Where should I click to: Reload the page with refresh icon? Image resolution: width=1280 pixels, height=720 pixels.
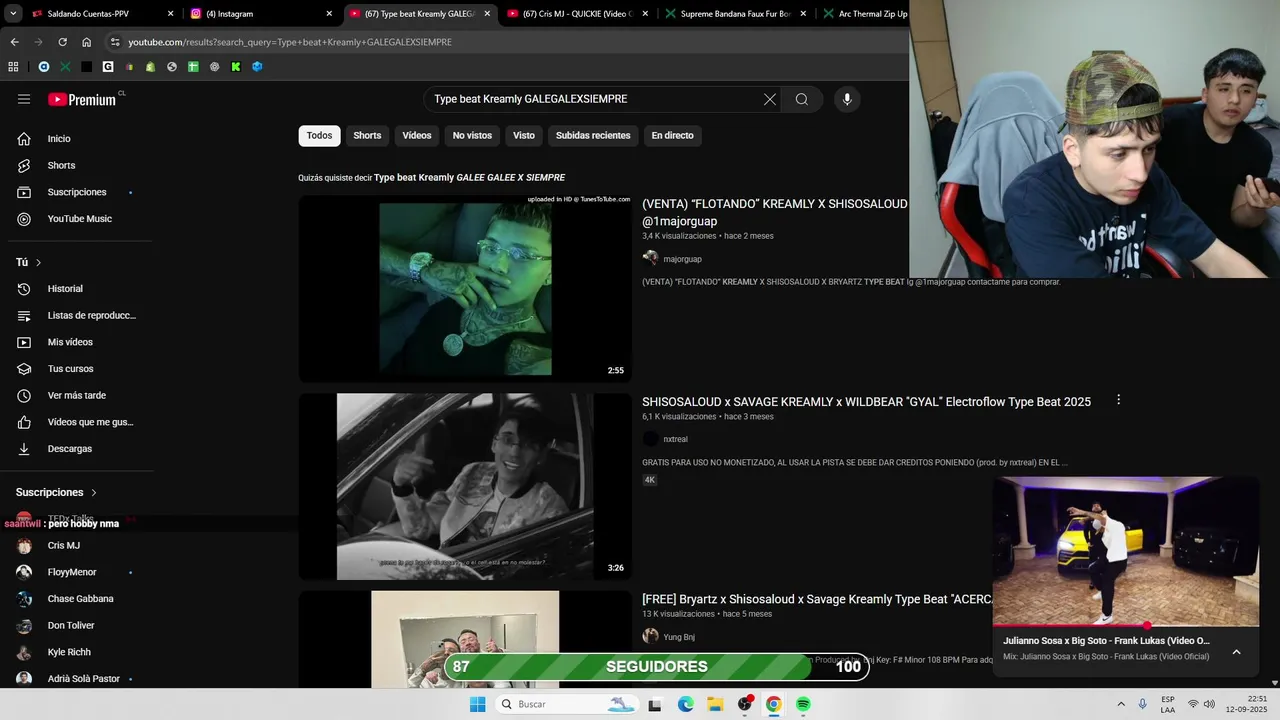pyautogui.click(x=62, y=42)
